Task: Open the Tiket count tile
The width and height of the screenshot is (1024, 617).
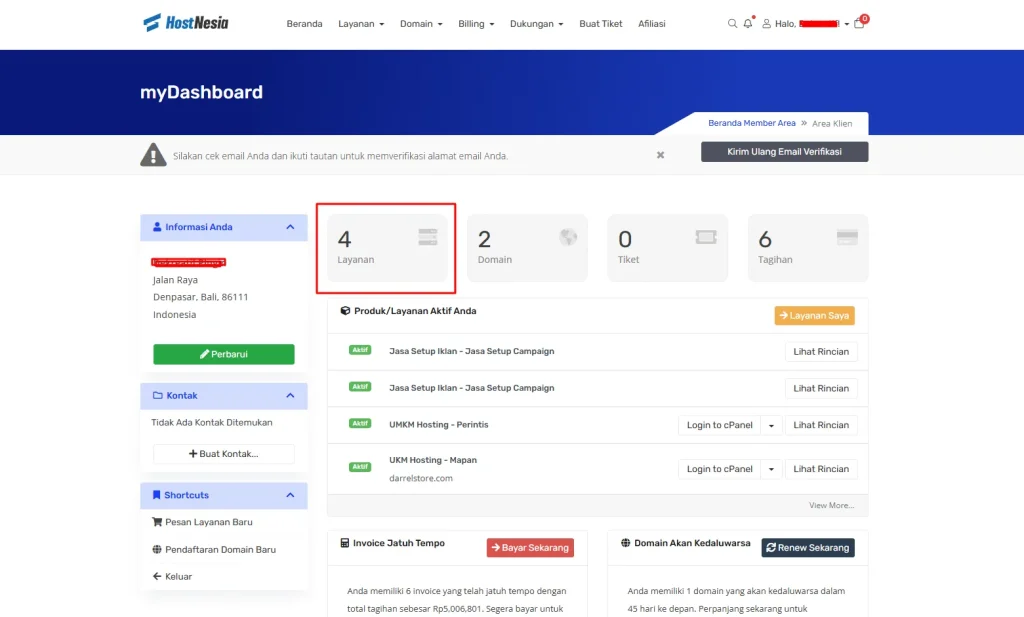Action: pyautogui.click(x=667, y=248)
